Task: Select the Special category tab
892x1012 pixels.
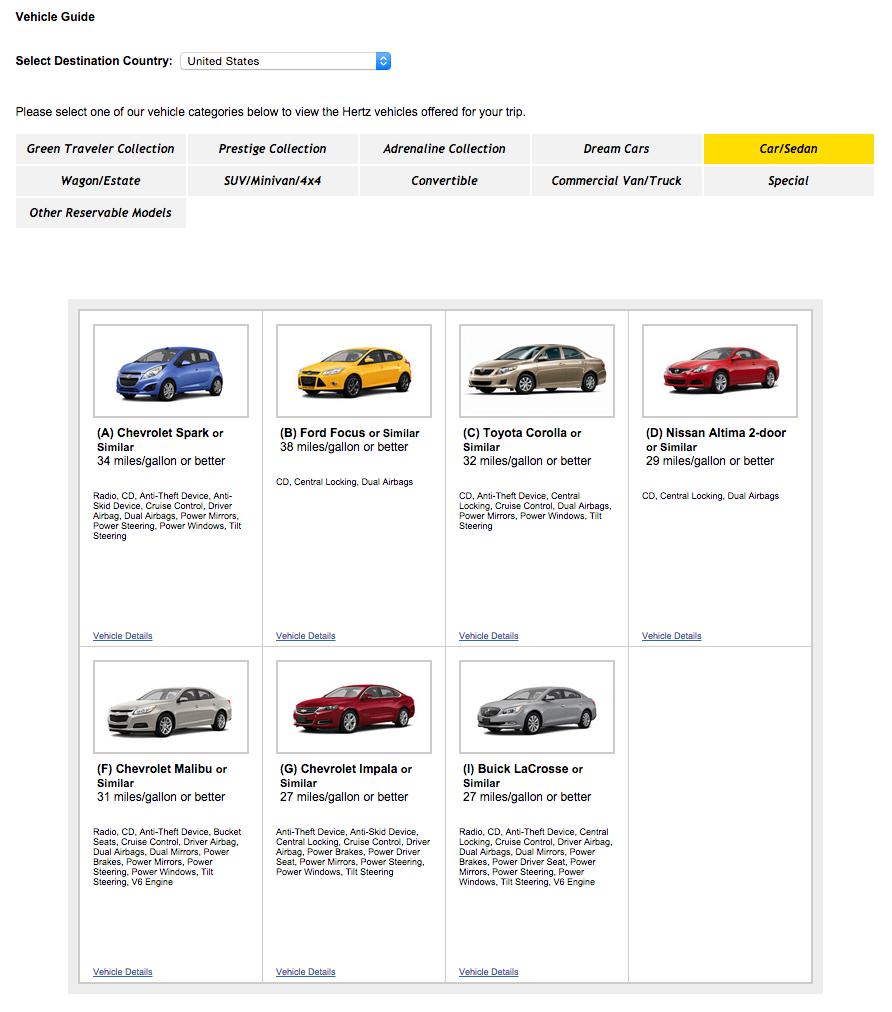Action: (x=789, y=181)
